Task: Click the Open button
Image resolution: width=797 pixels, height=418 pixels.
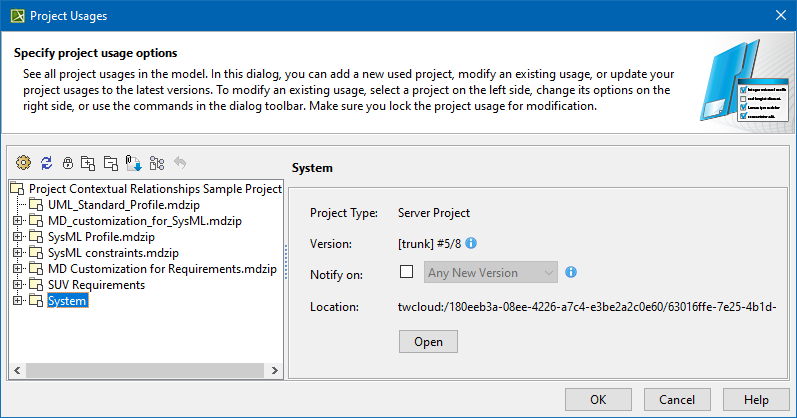Action: (428, 341)
